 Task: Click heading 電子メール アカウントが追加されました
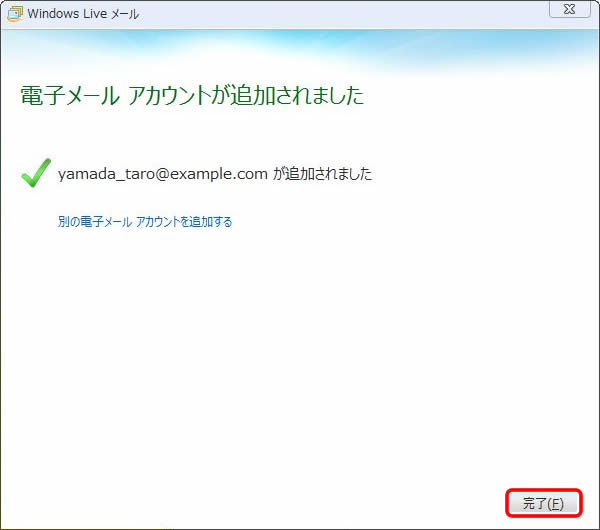(x=192, y=95)
